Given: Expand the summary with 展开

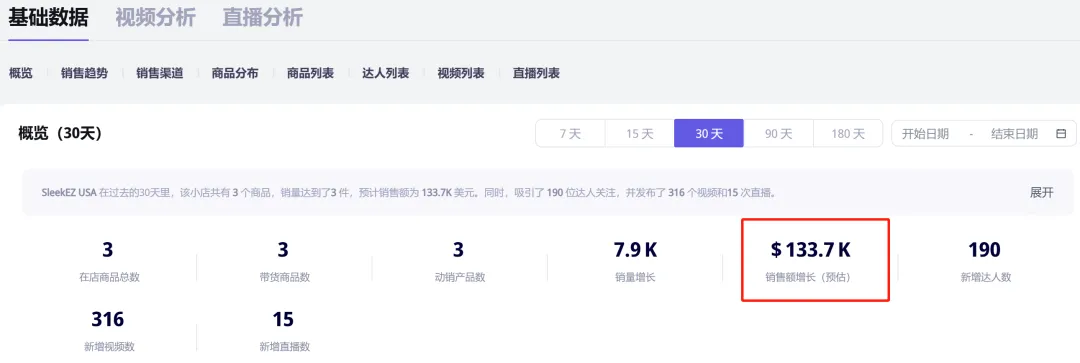Looking at the screenshot, I should (1041, 192).
